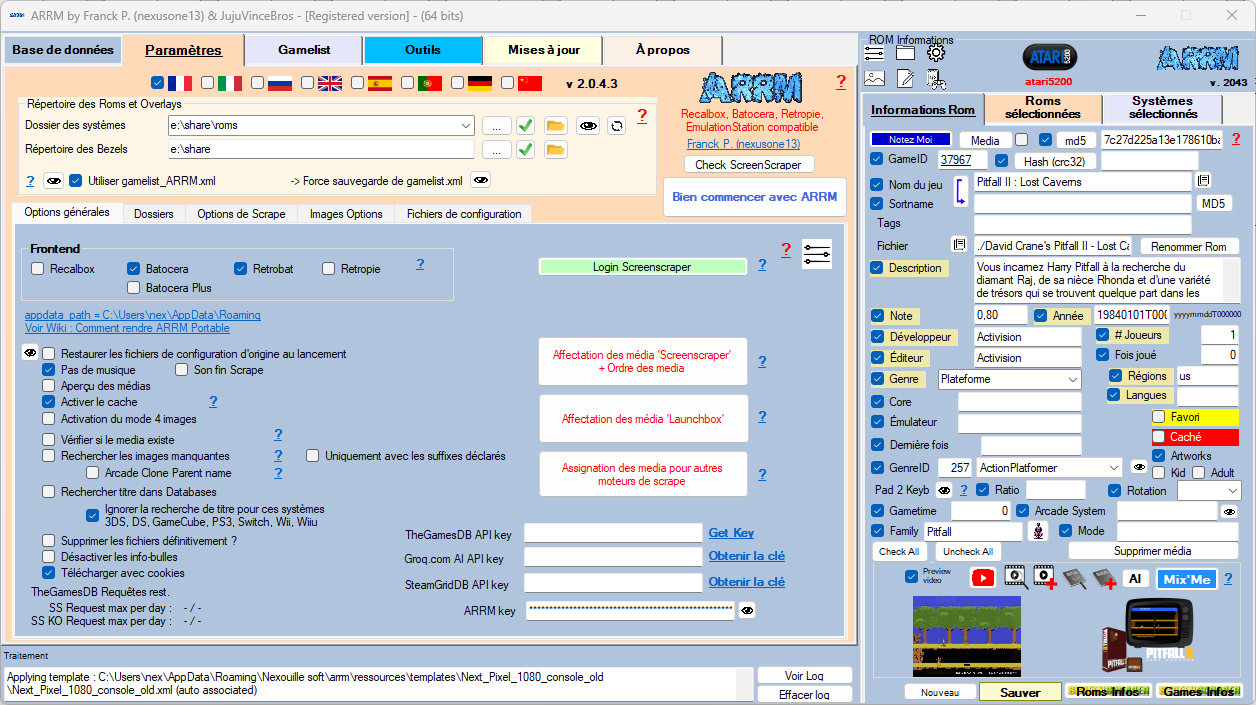Viewport: 1256px width, 705px height.
Task: Click the gamepad file icon in ROM Informations
Action: click(x=936, y=78)
